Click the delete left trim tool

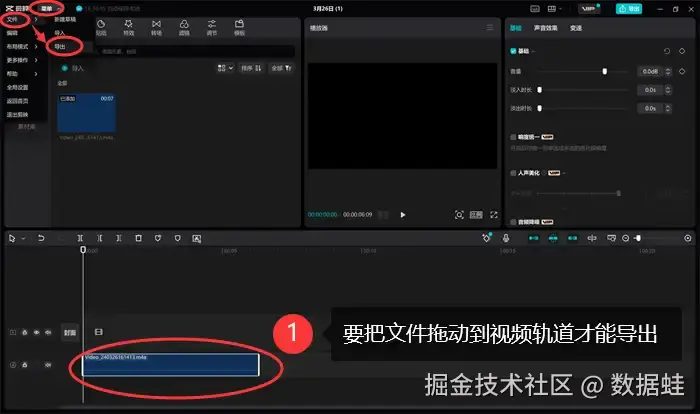pos(100,238)
